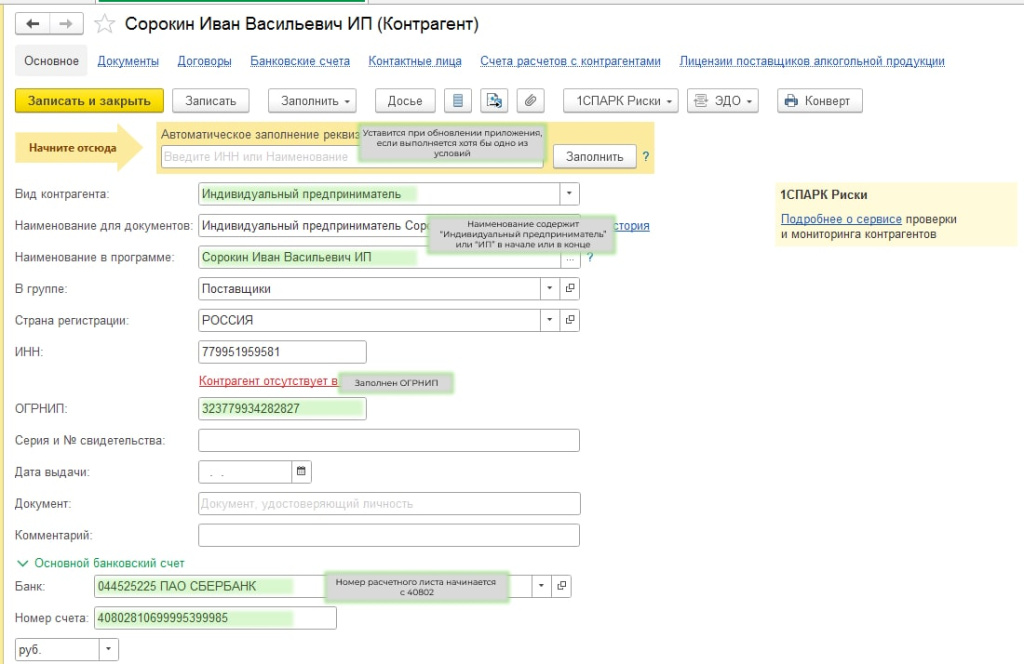The width and height of the screenshot is (1024, 664).
Task: Switch to the Договоры tab
Action: (x=204, y=61)
